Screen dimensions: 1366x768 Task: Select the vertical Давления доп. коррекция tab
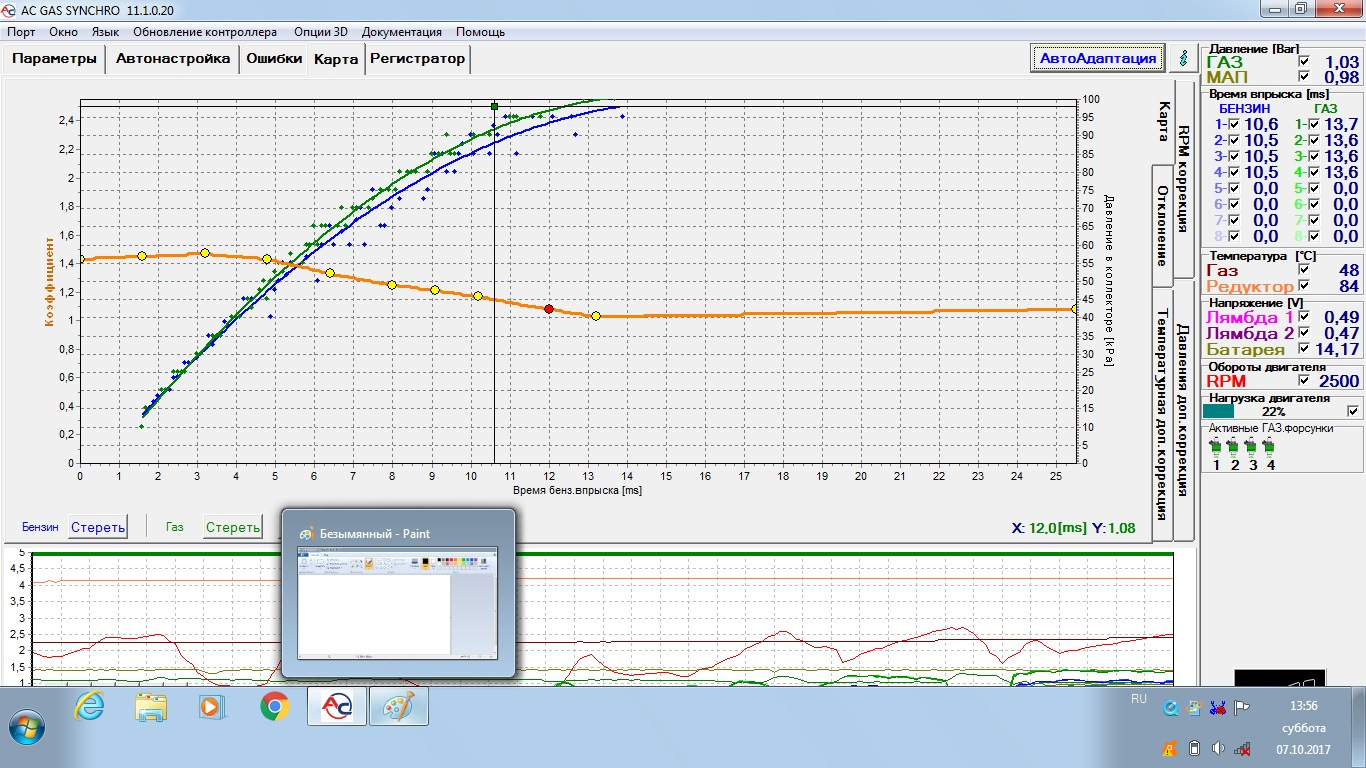point(1184,410)
